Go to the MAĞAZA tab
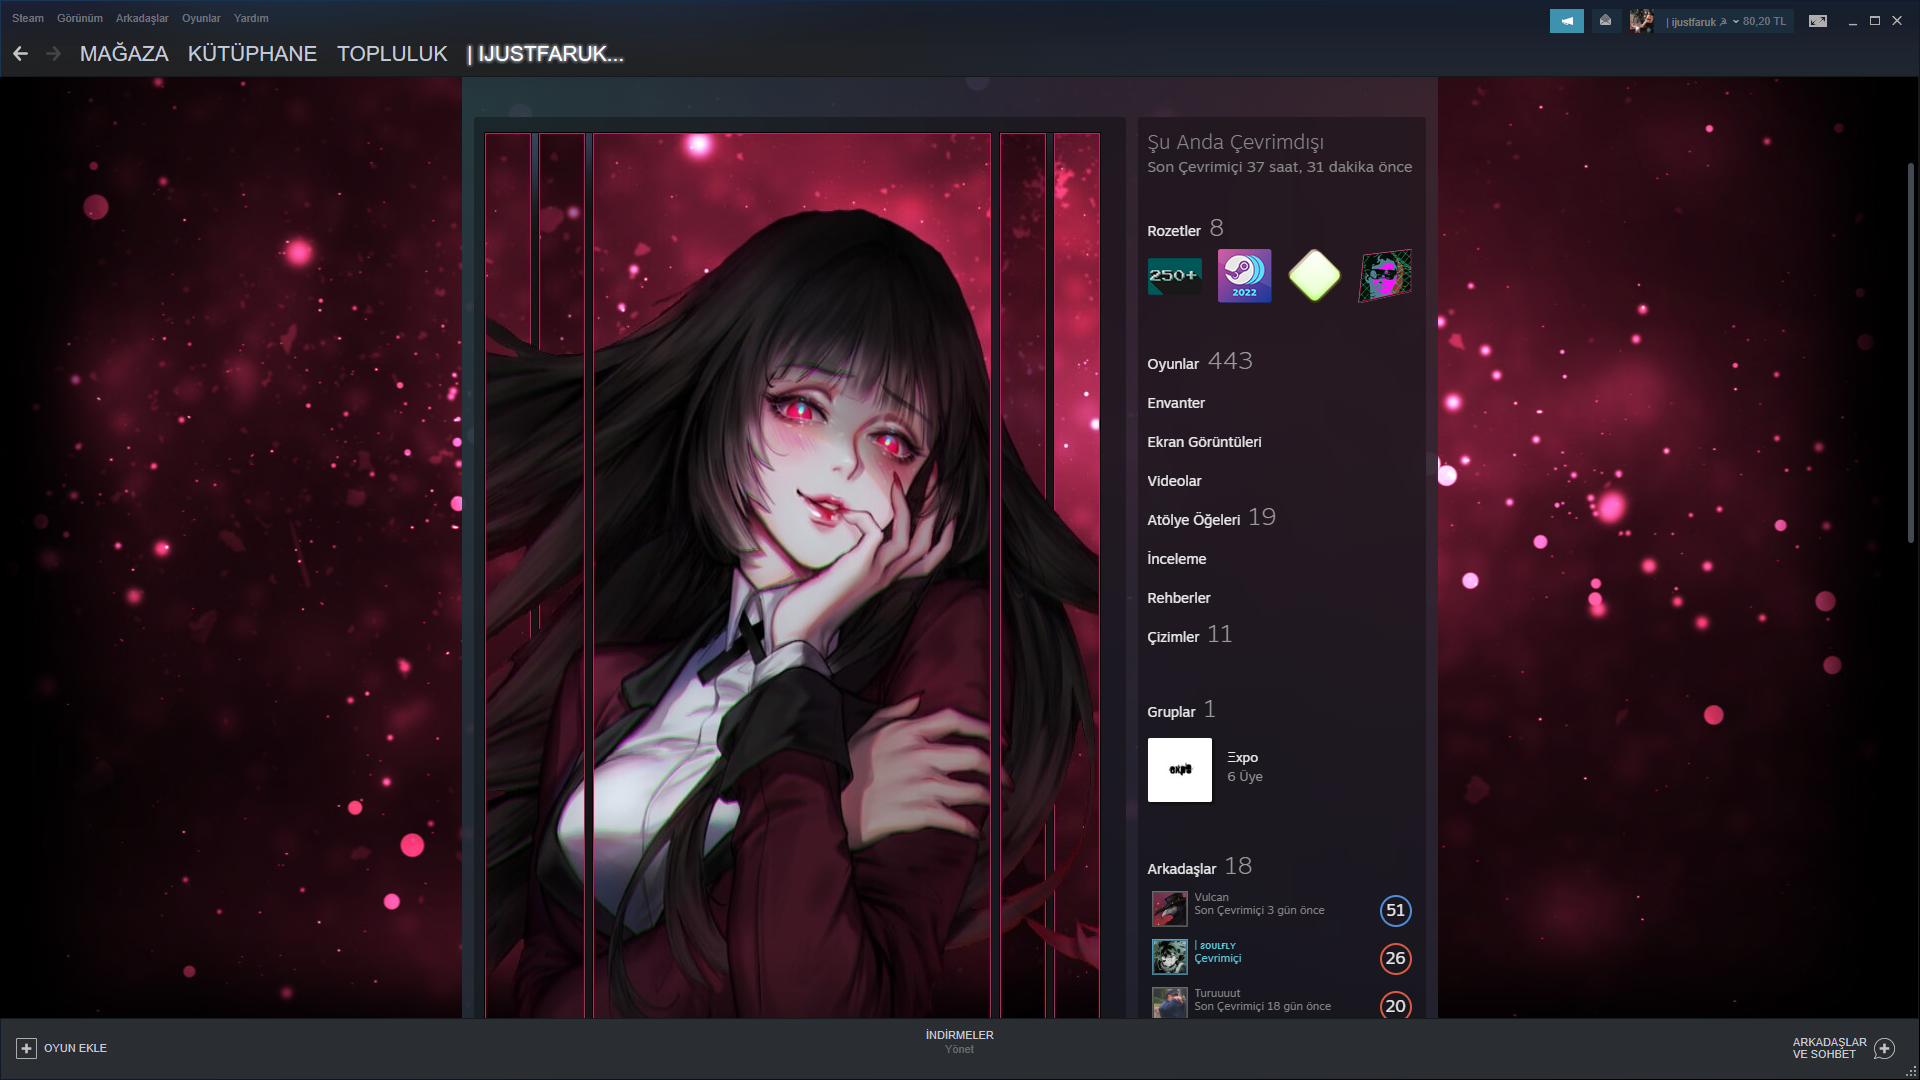 124,54
